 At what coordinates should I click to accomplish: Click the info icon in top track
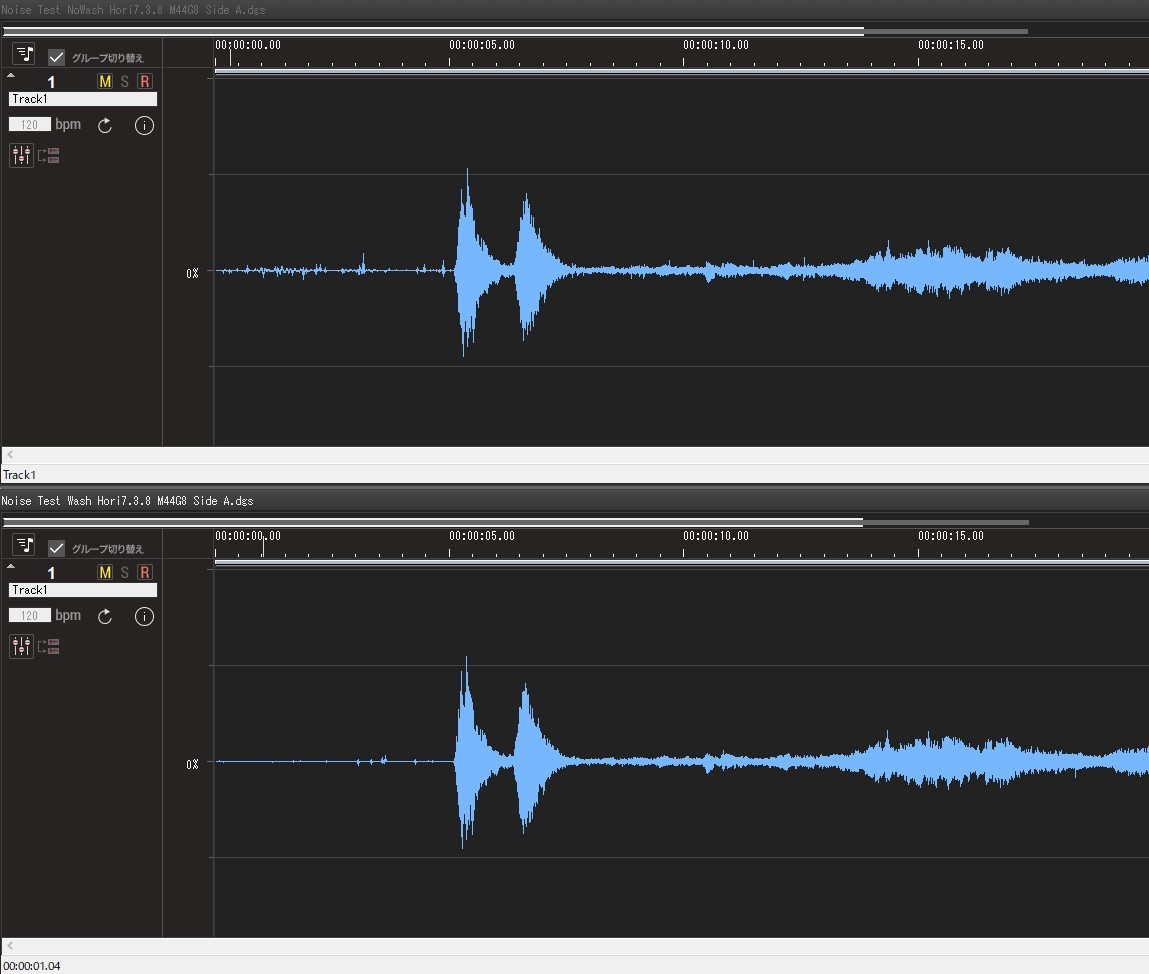pyautogui.click(x=144, y=125)
